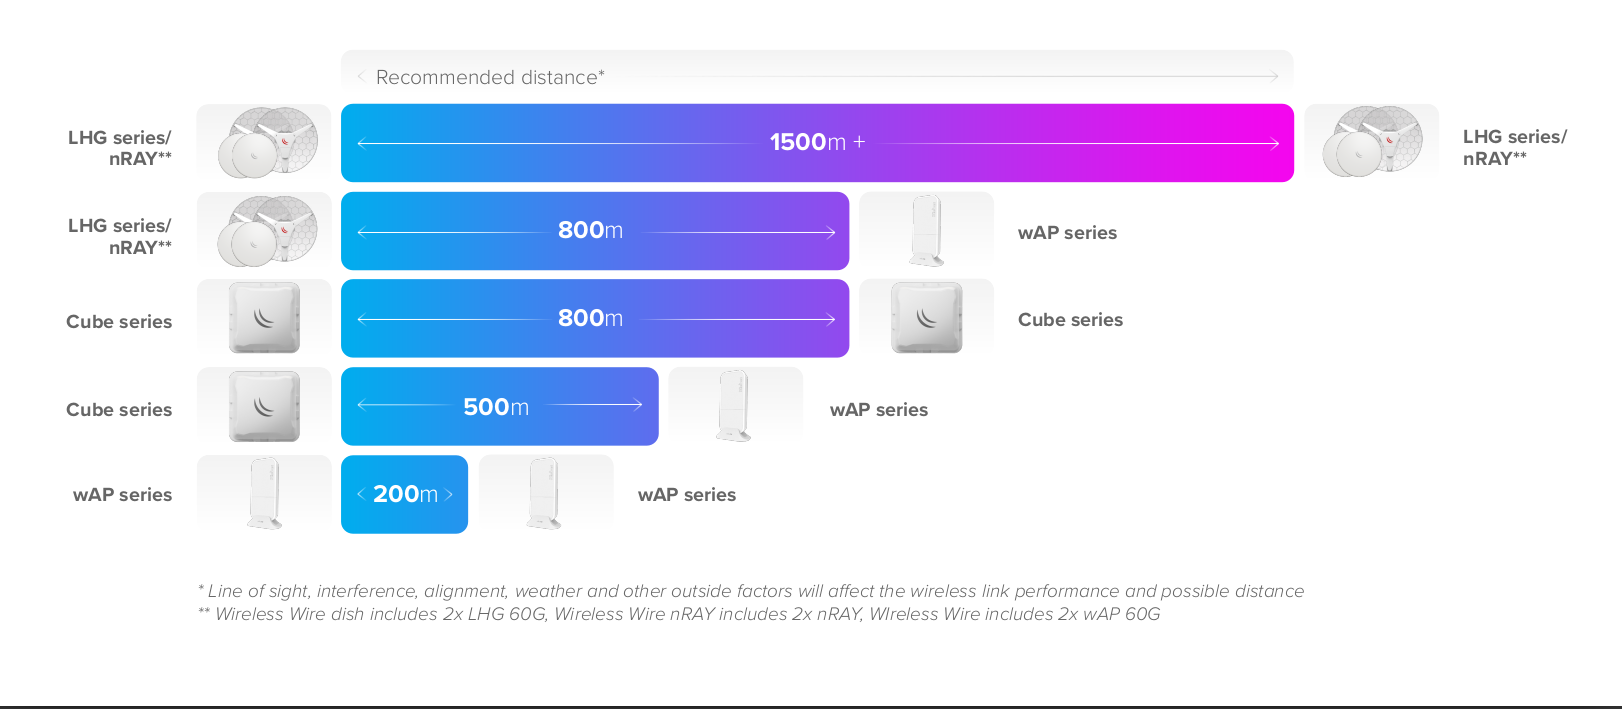Image resolution: width=1622 pixels, height=709 pixels.
Task: Click the "Line of sight" footnote text
Action: (x=750, y=591)
